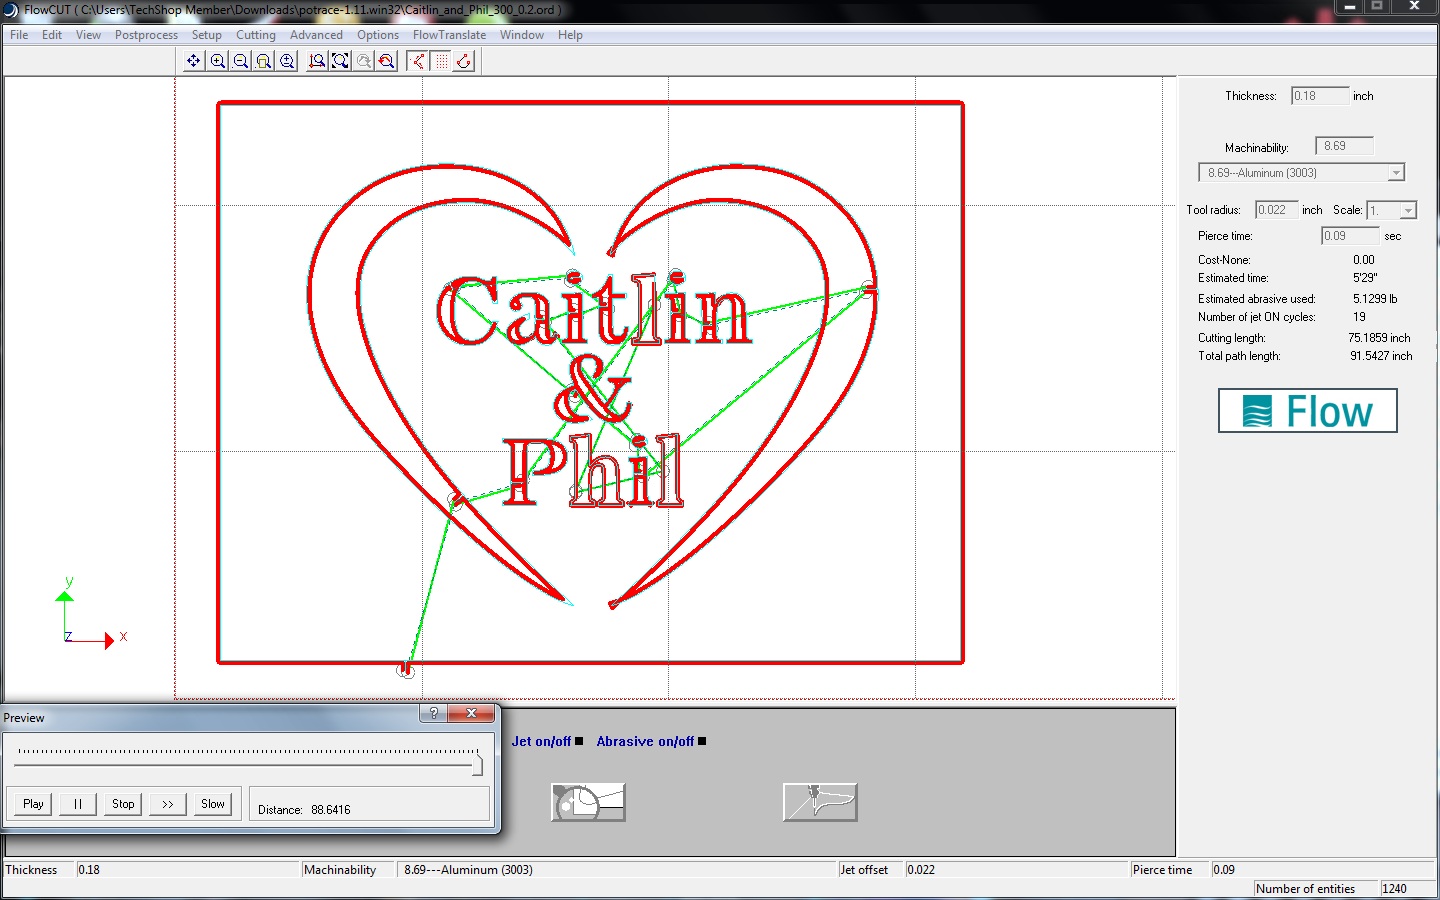Open the Advanced menu

coord(316,35)
